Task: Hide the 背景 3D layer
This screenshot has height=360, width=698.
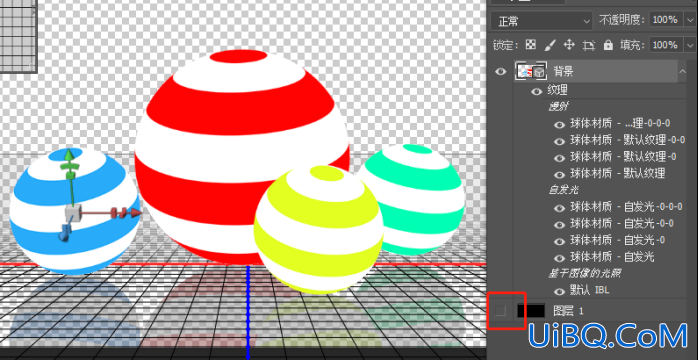Action: (501, 71)
